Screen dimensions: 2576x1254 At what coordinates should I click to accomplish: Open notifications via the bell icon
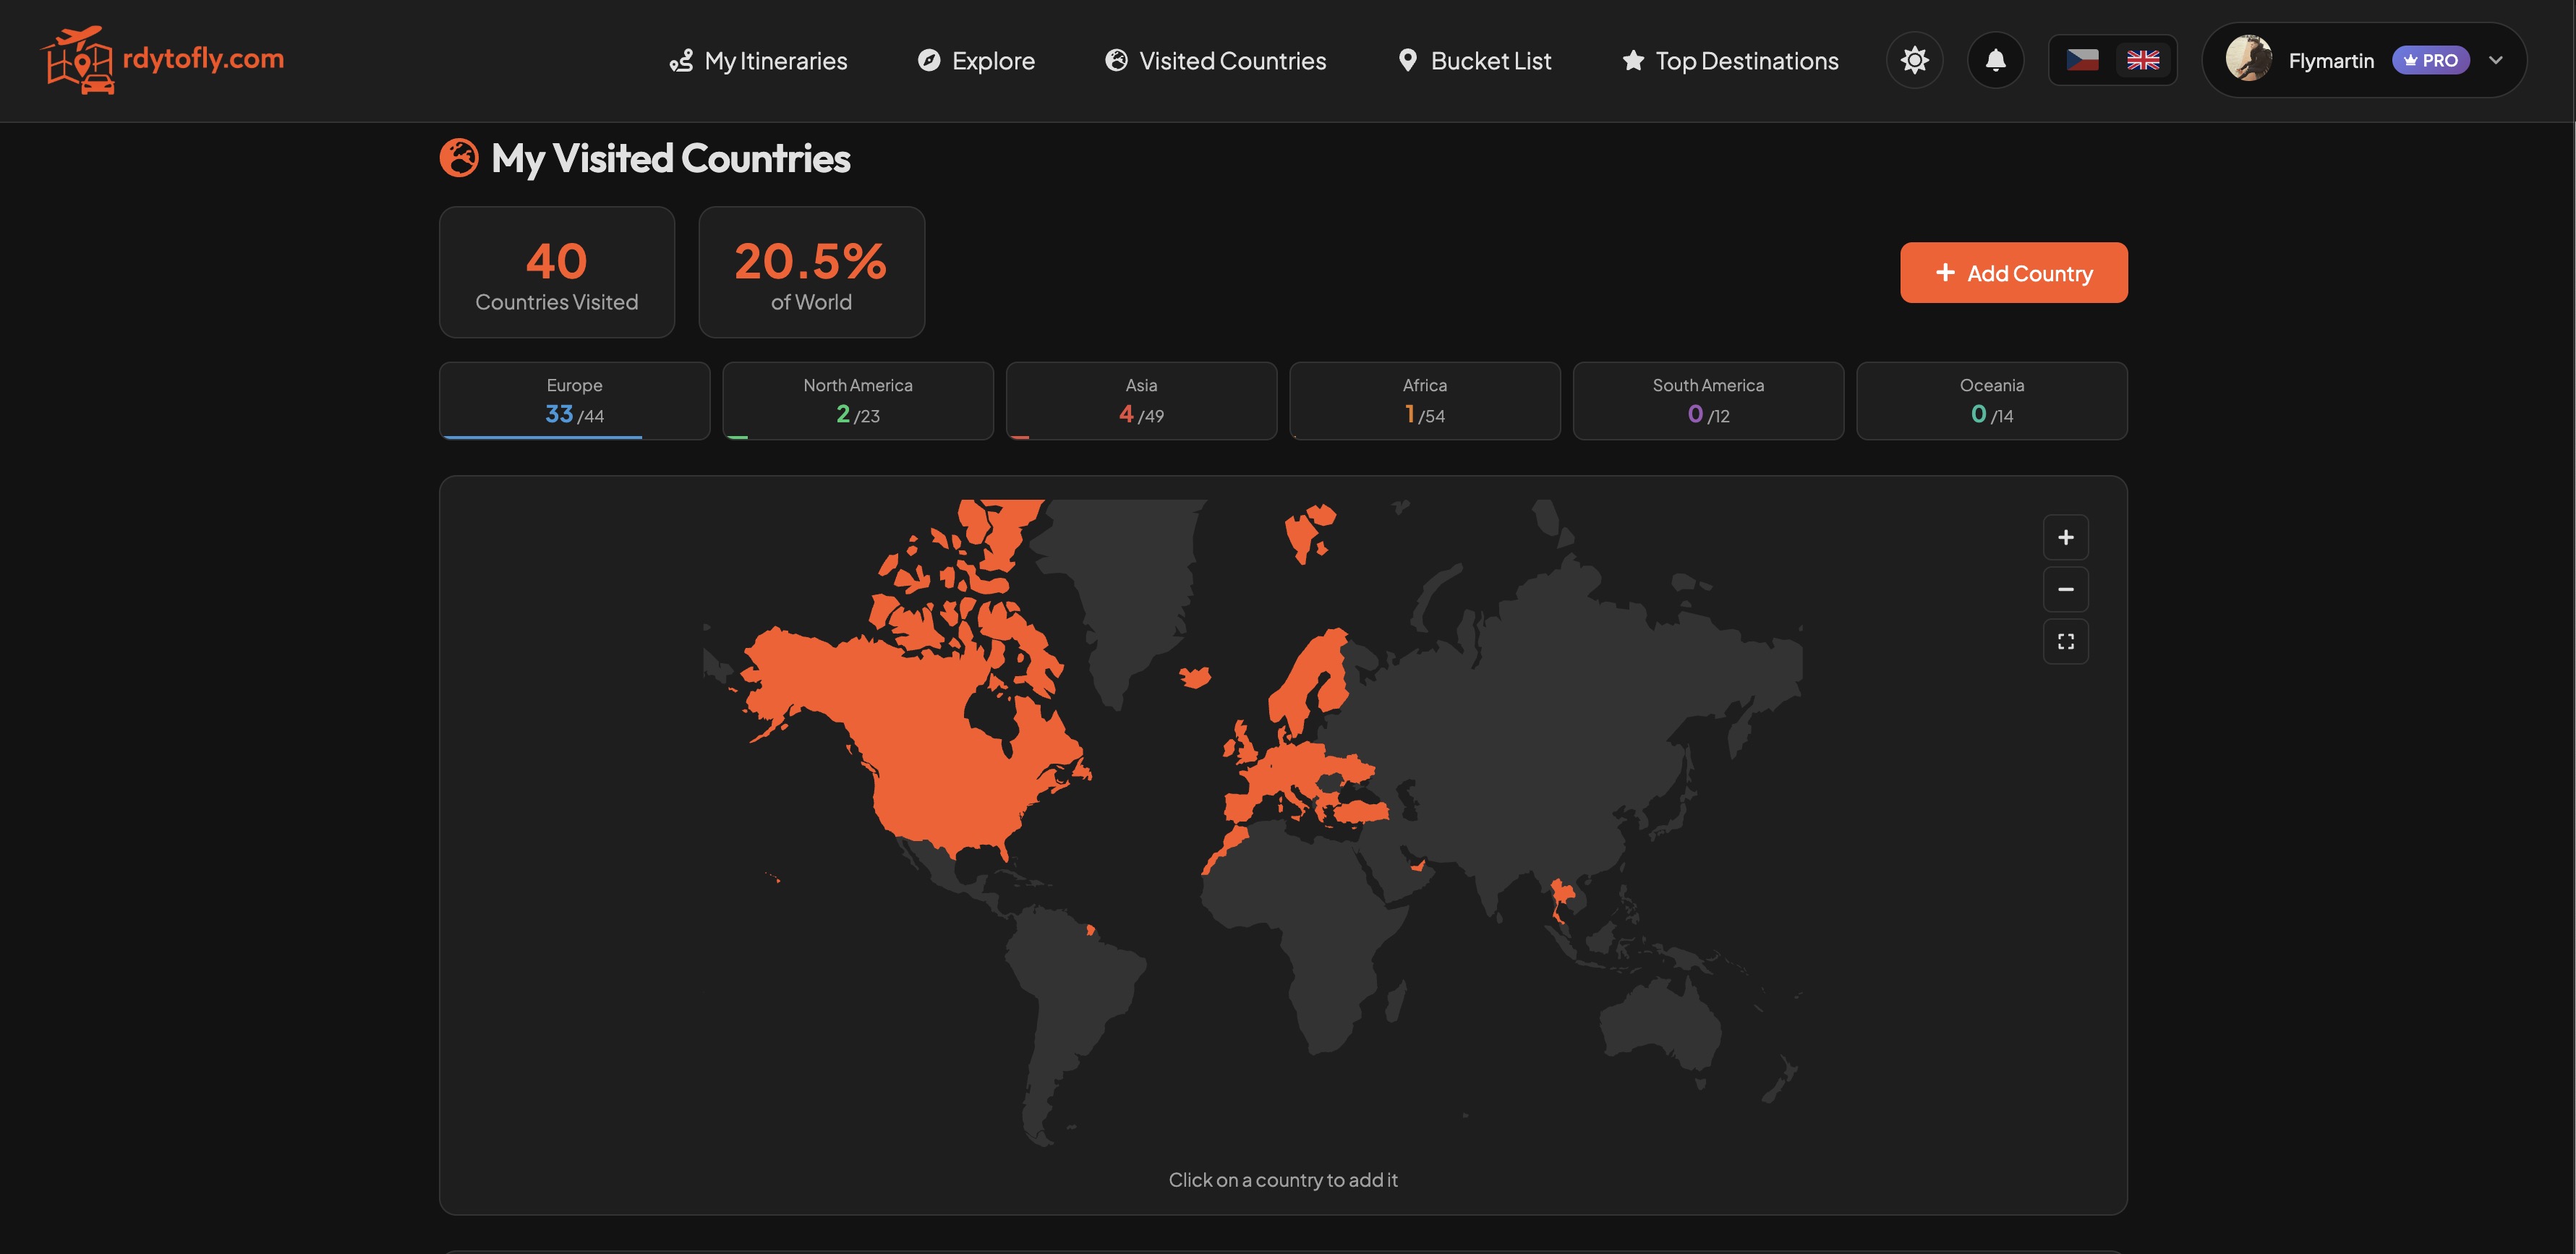click(x=1996, y=60)
